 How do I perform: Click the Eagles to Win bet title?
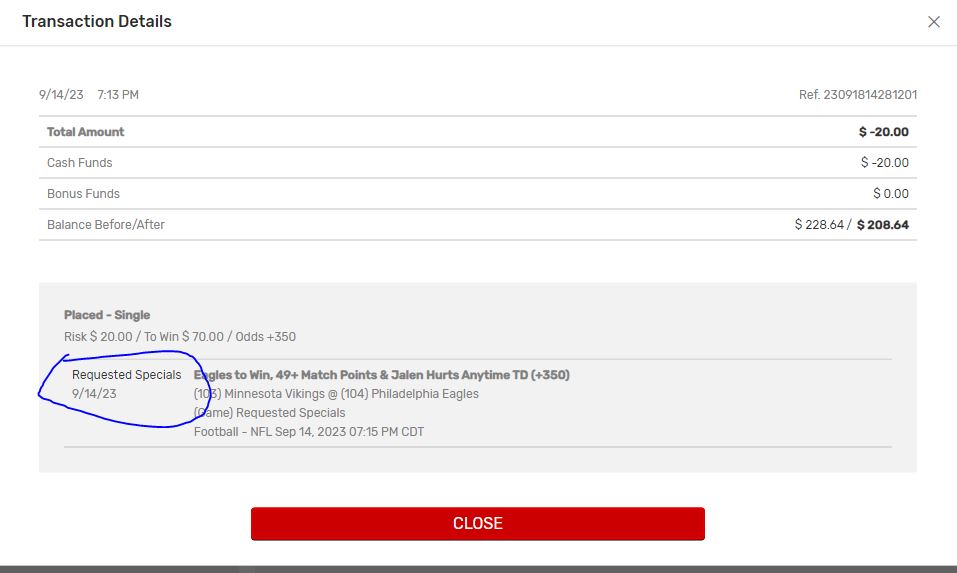click(381, 375)
